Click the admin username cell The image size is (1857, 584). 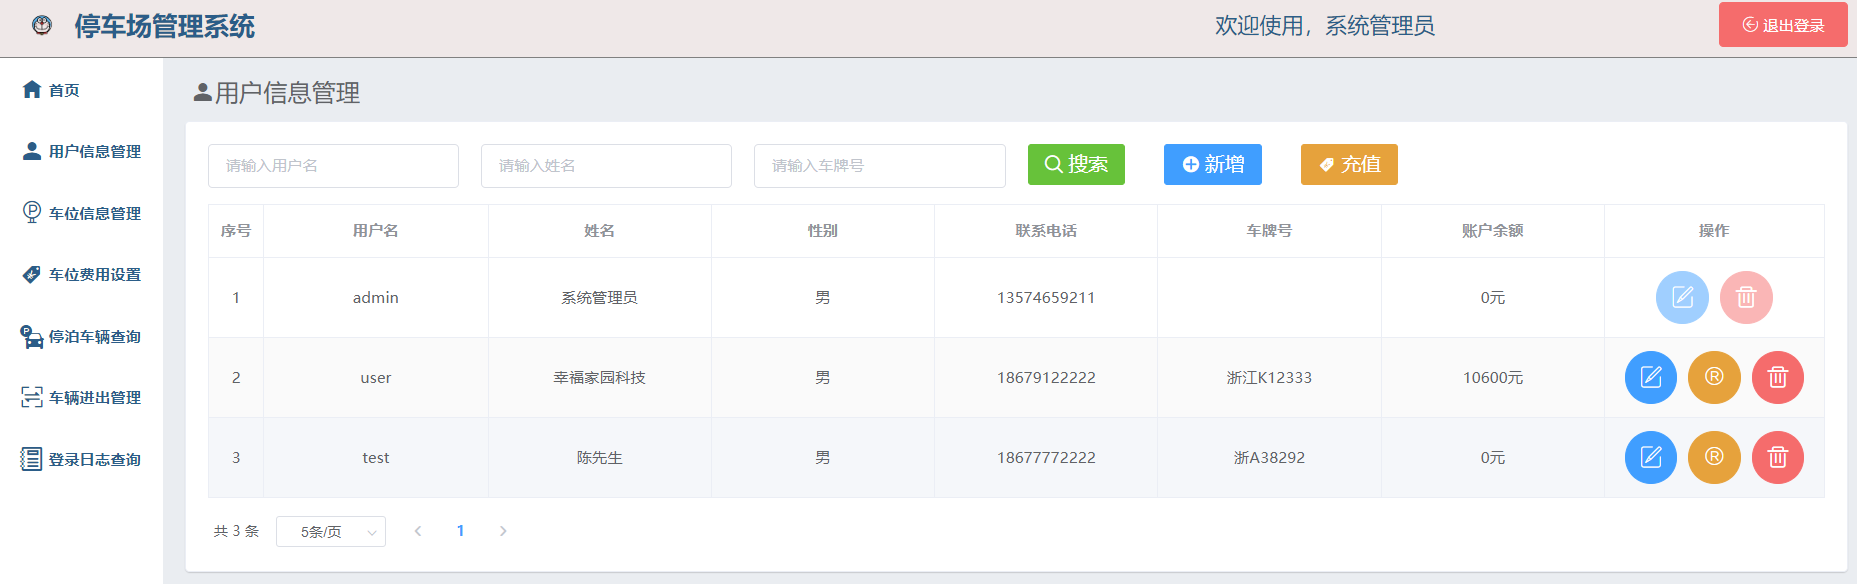376,298
